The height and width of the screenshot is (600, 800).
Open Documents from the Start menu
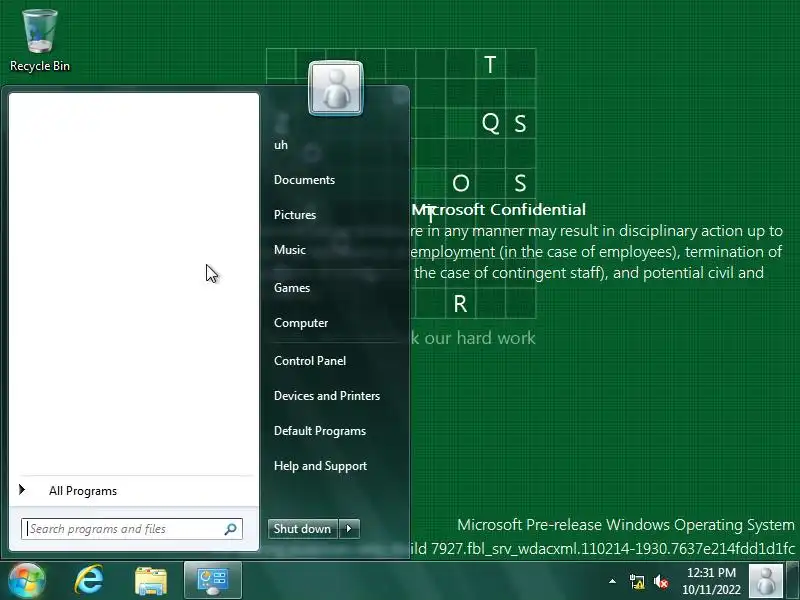point(305,180)
